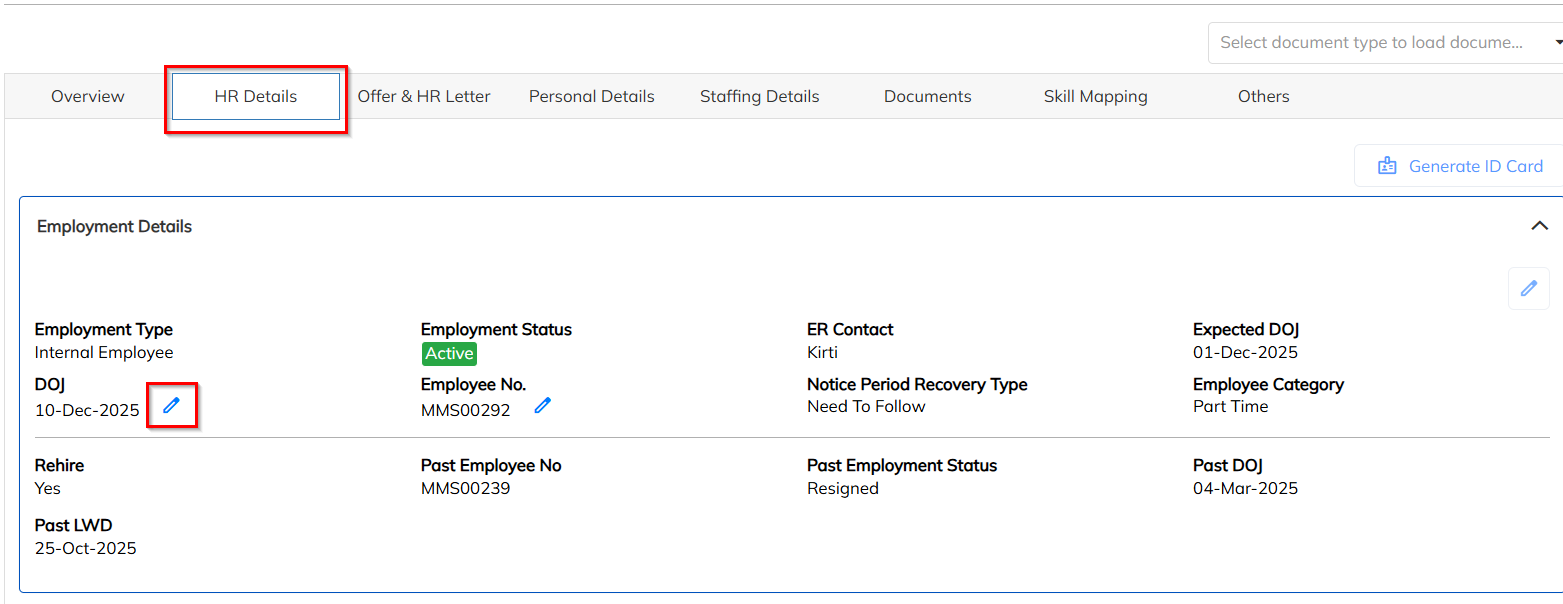Viewport: 1563px width, 604px height.
Task: Click pencil icon beside Employee No. MMS00292
Action: [x=542, y=405]
